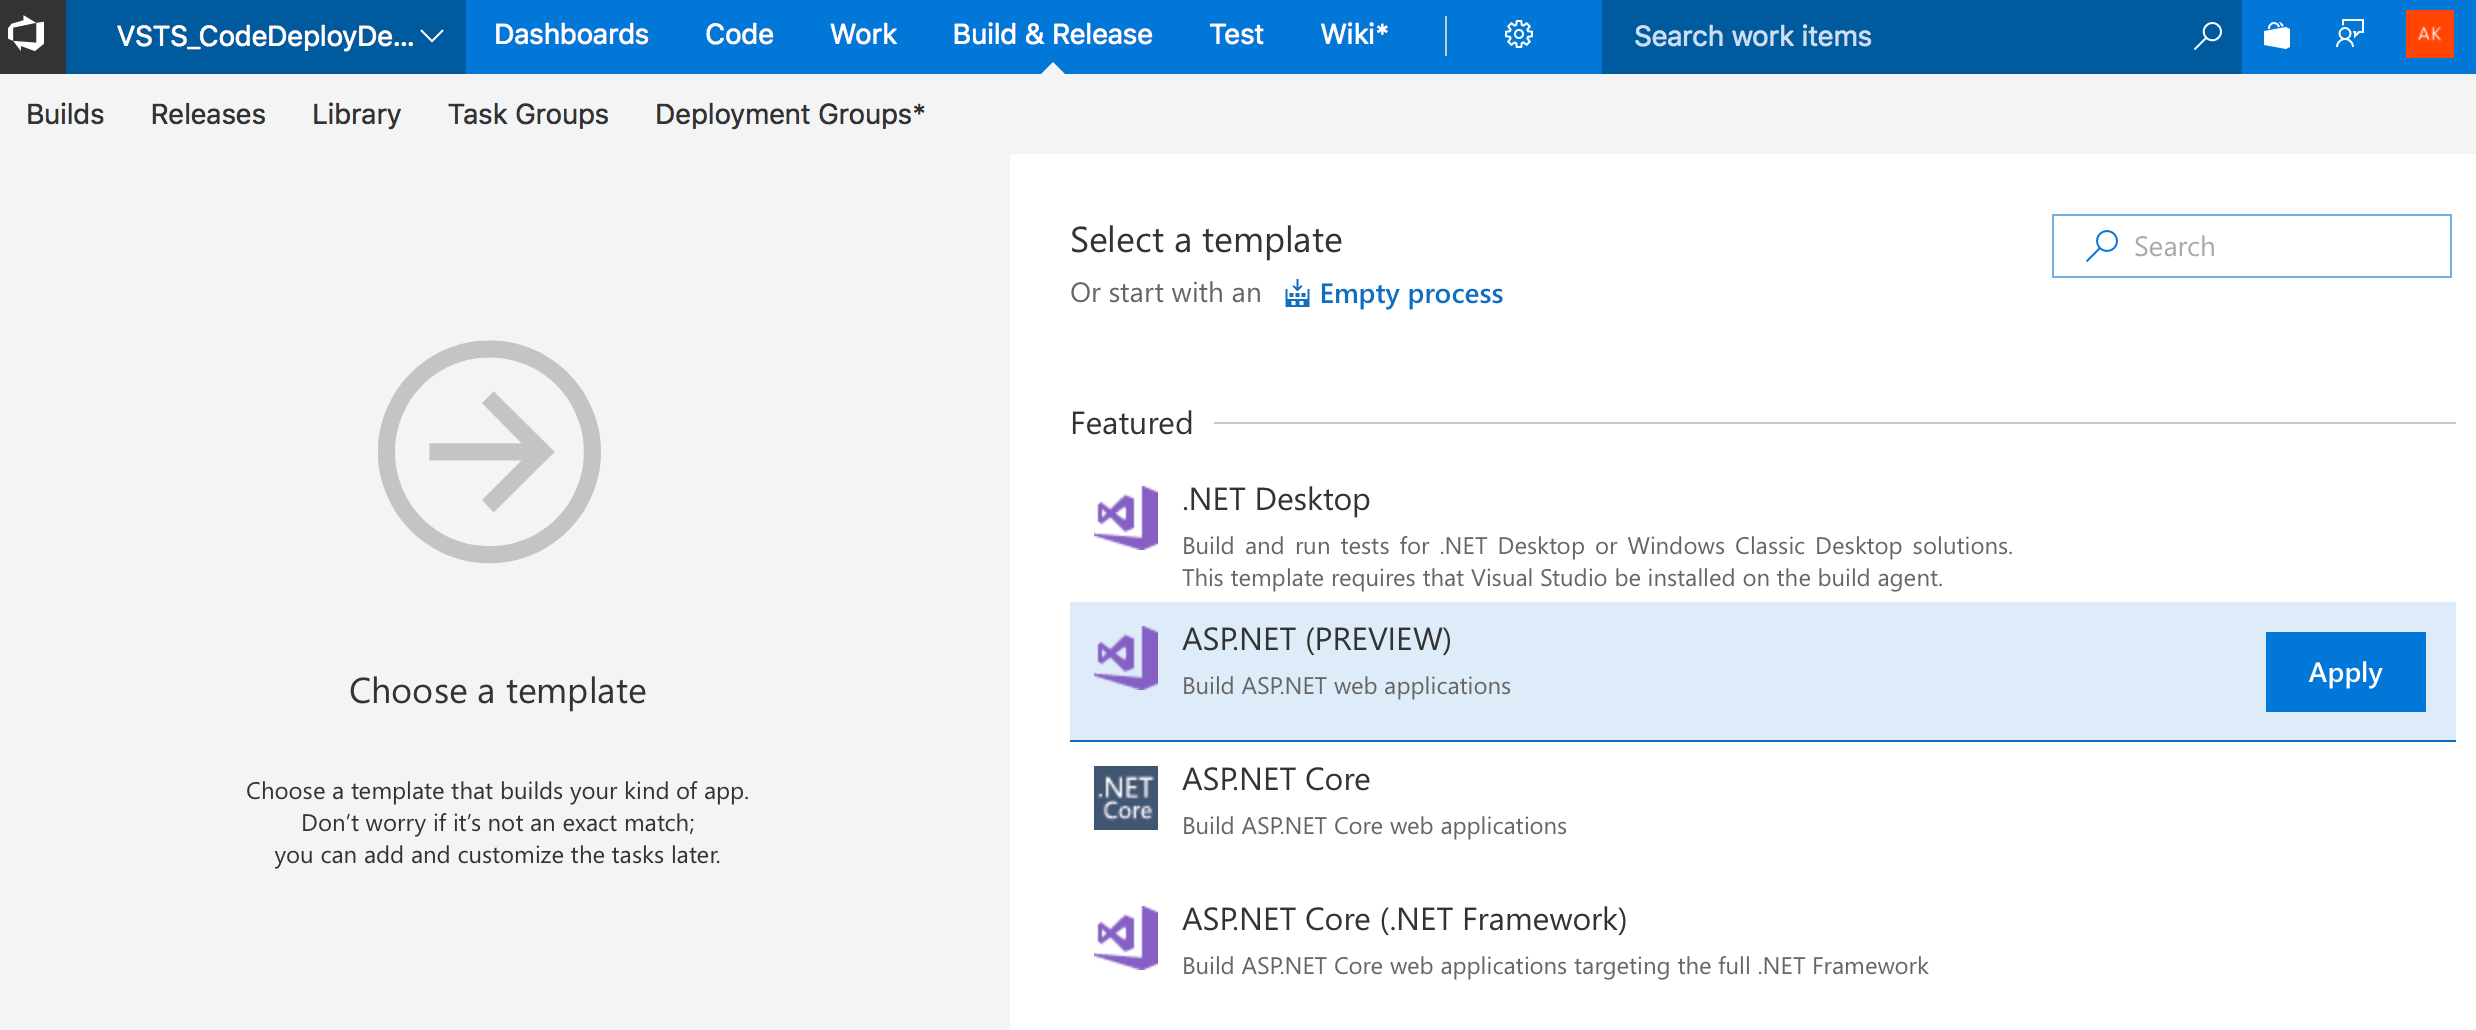The height and width of the screenshot is (1030, 2476).
Task: Select the ASP.NET Core template icon
Action: (x=1126, y=798)
